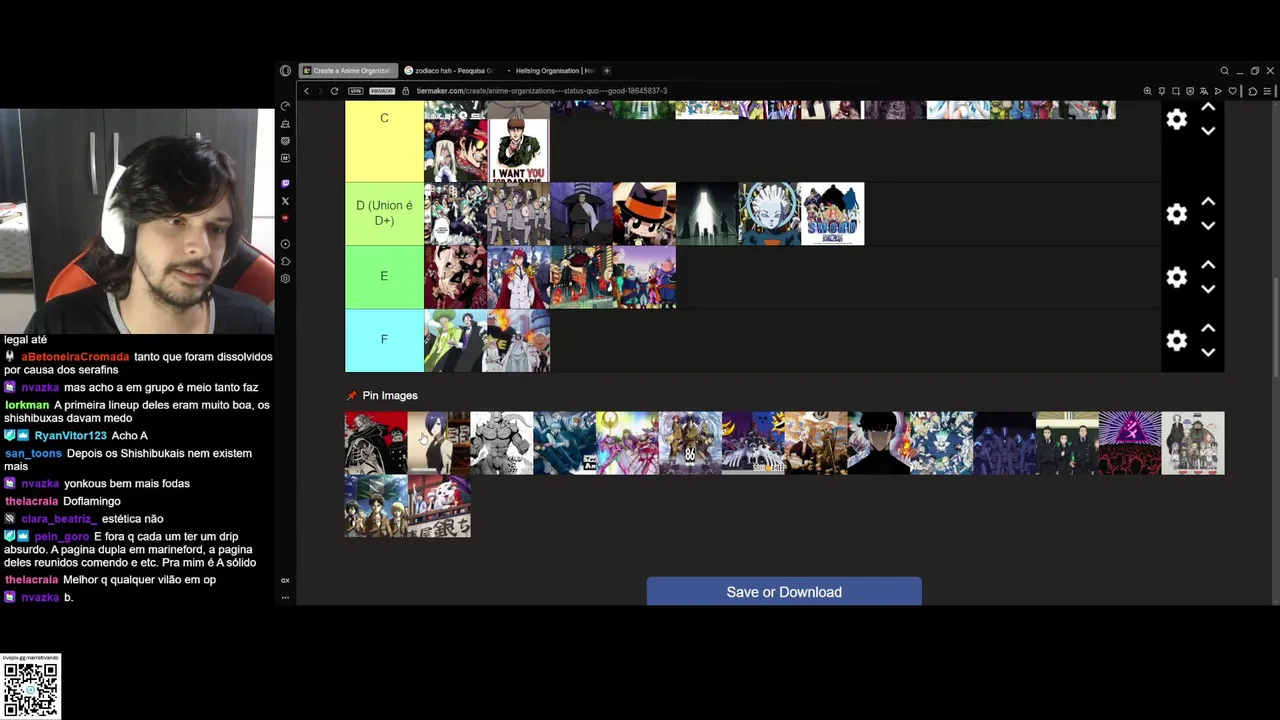Move row E up with arrow
The height and width of the screenshot is (720, 1280).
pos(1208,265)
